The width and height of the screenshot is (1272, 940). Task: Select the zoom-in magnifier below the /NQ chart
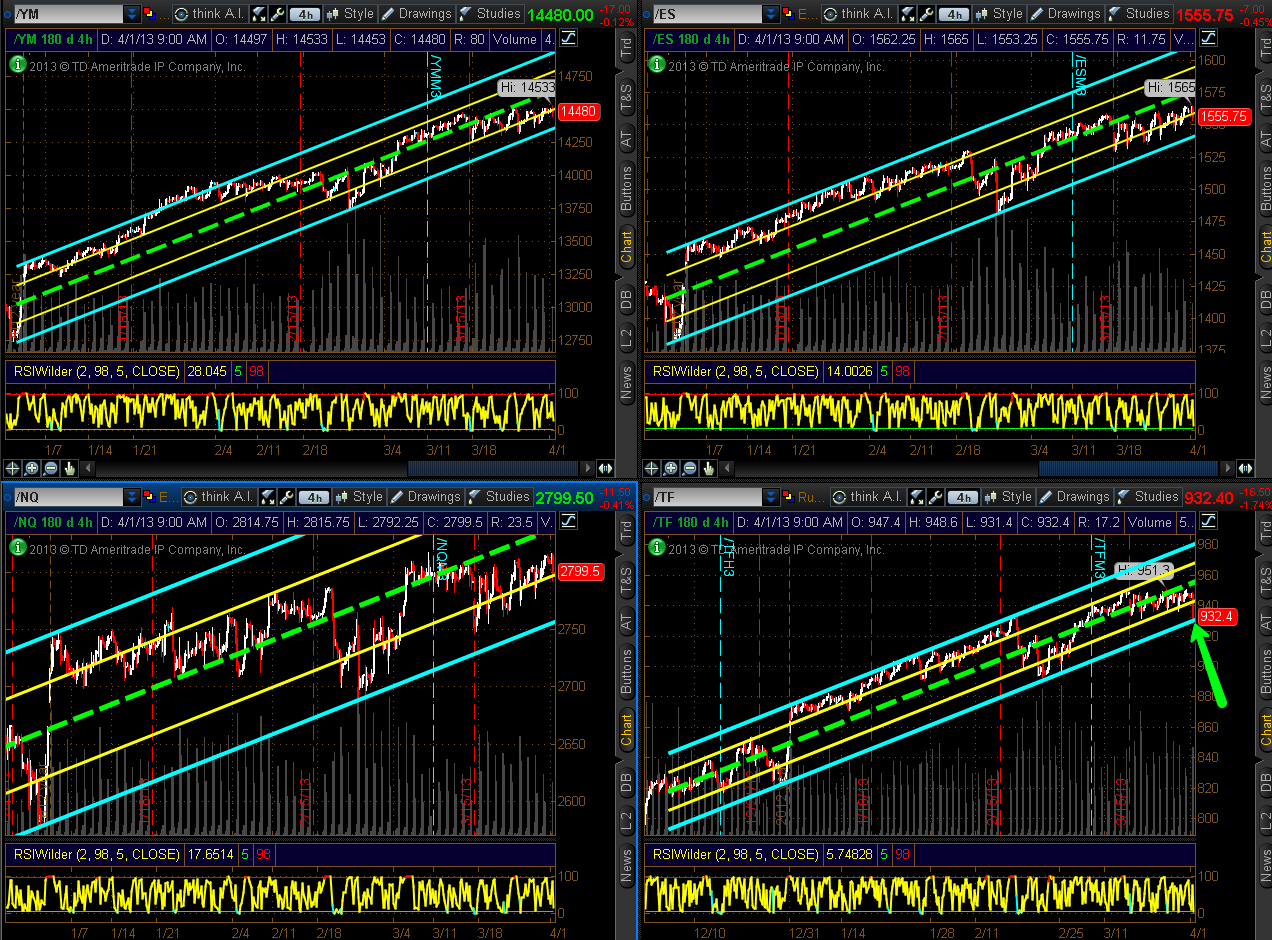pos(31,938)
